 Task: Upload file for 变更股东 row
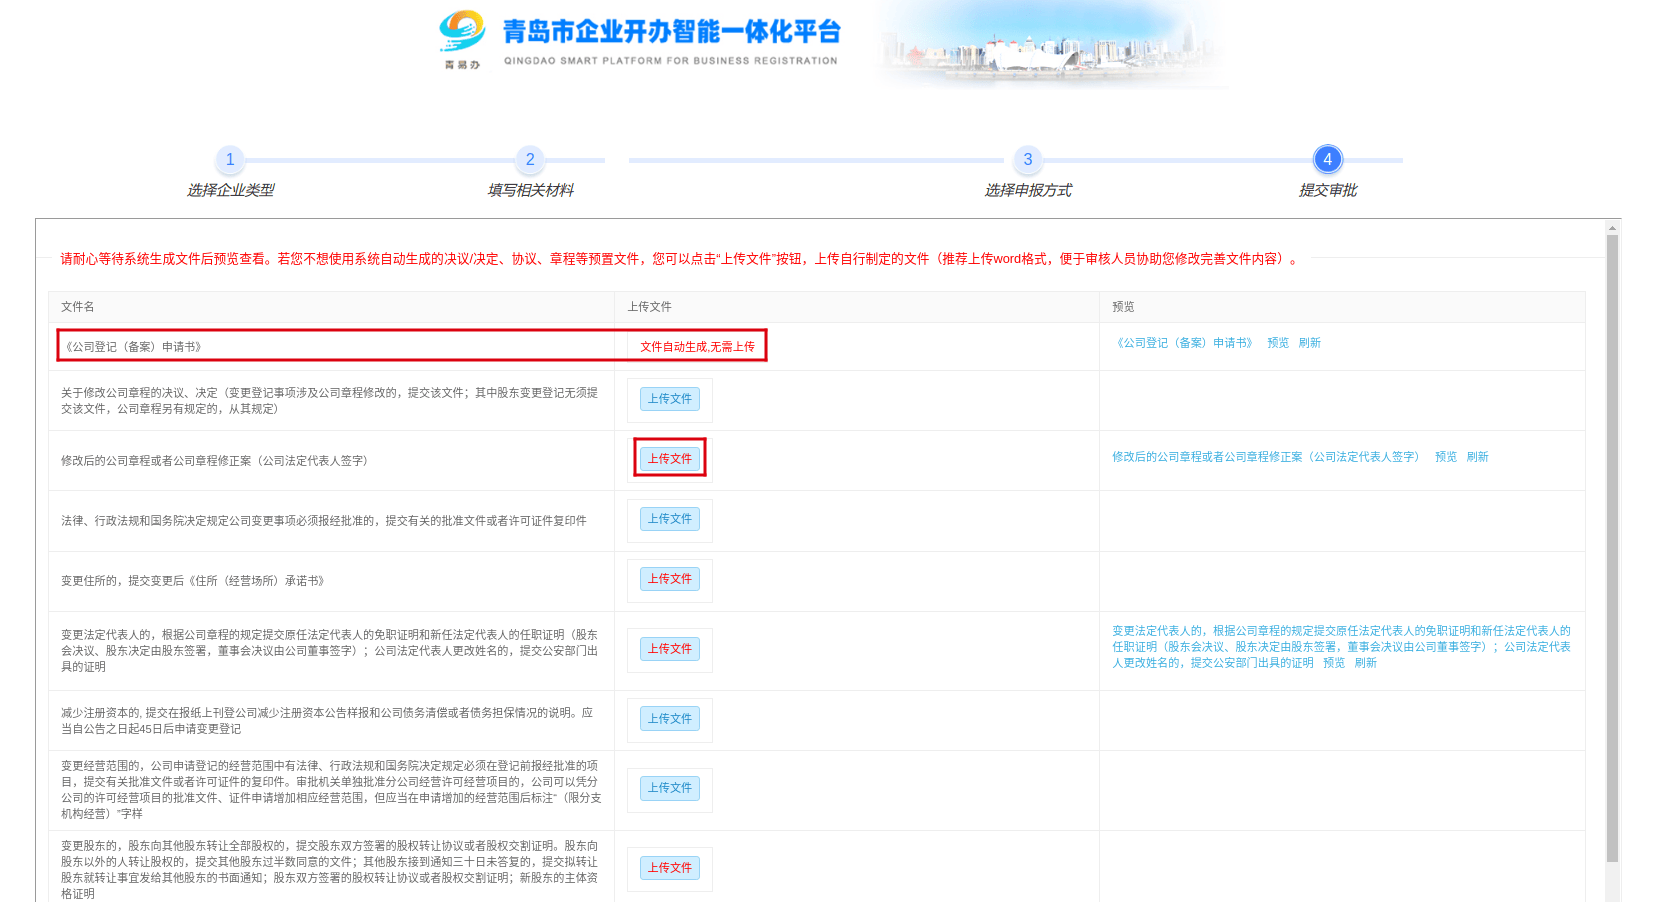(669, 868)
